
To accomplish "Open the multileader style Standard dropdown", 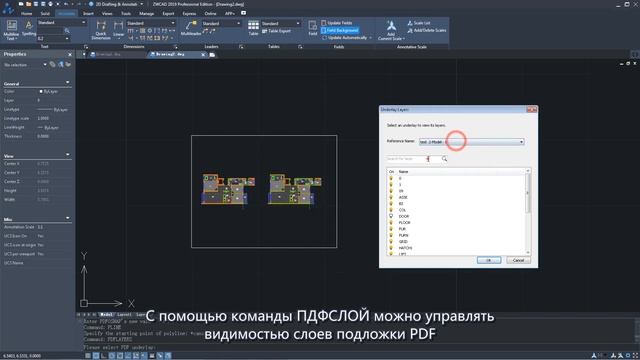I will coord(221,23).
